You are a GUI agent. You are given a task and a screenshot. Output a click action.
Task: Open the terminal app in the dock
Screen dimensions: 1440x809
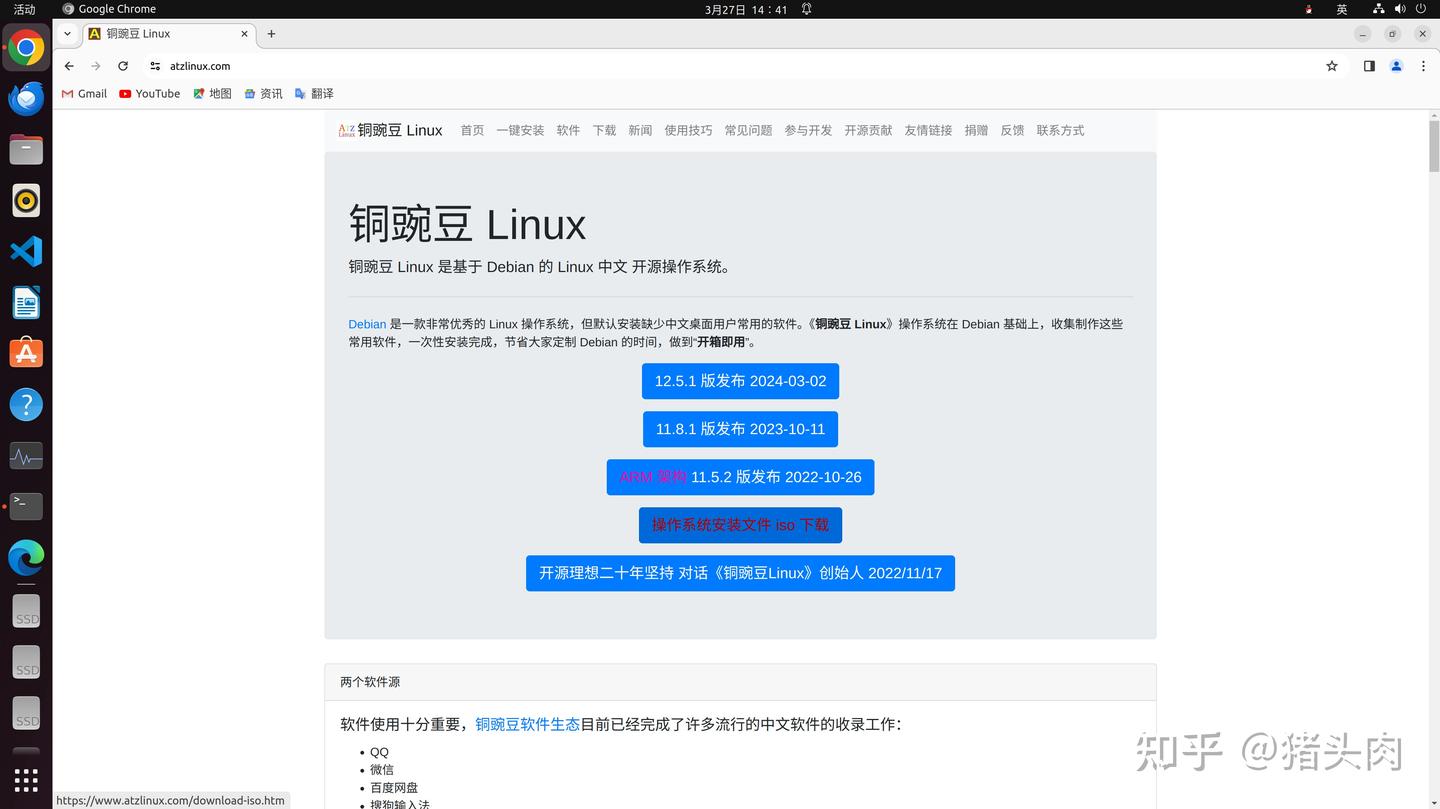[25, 506]
